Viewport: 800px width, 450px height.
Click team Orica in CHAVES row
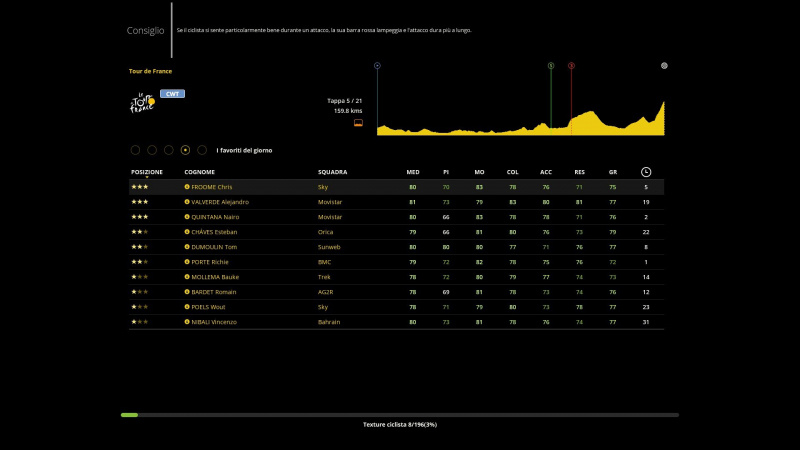tap(326, 232)
